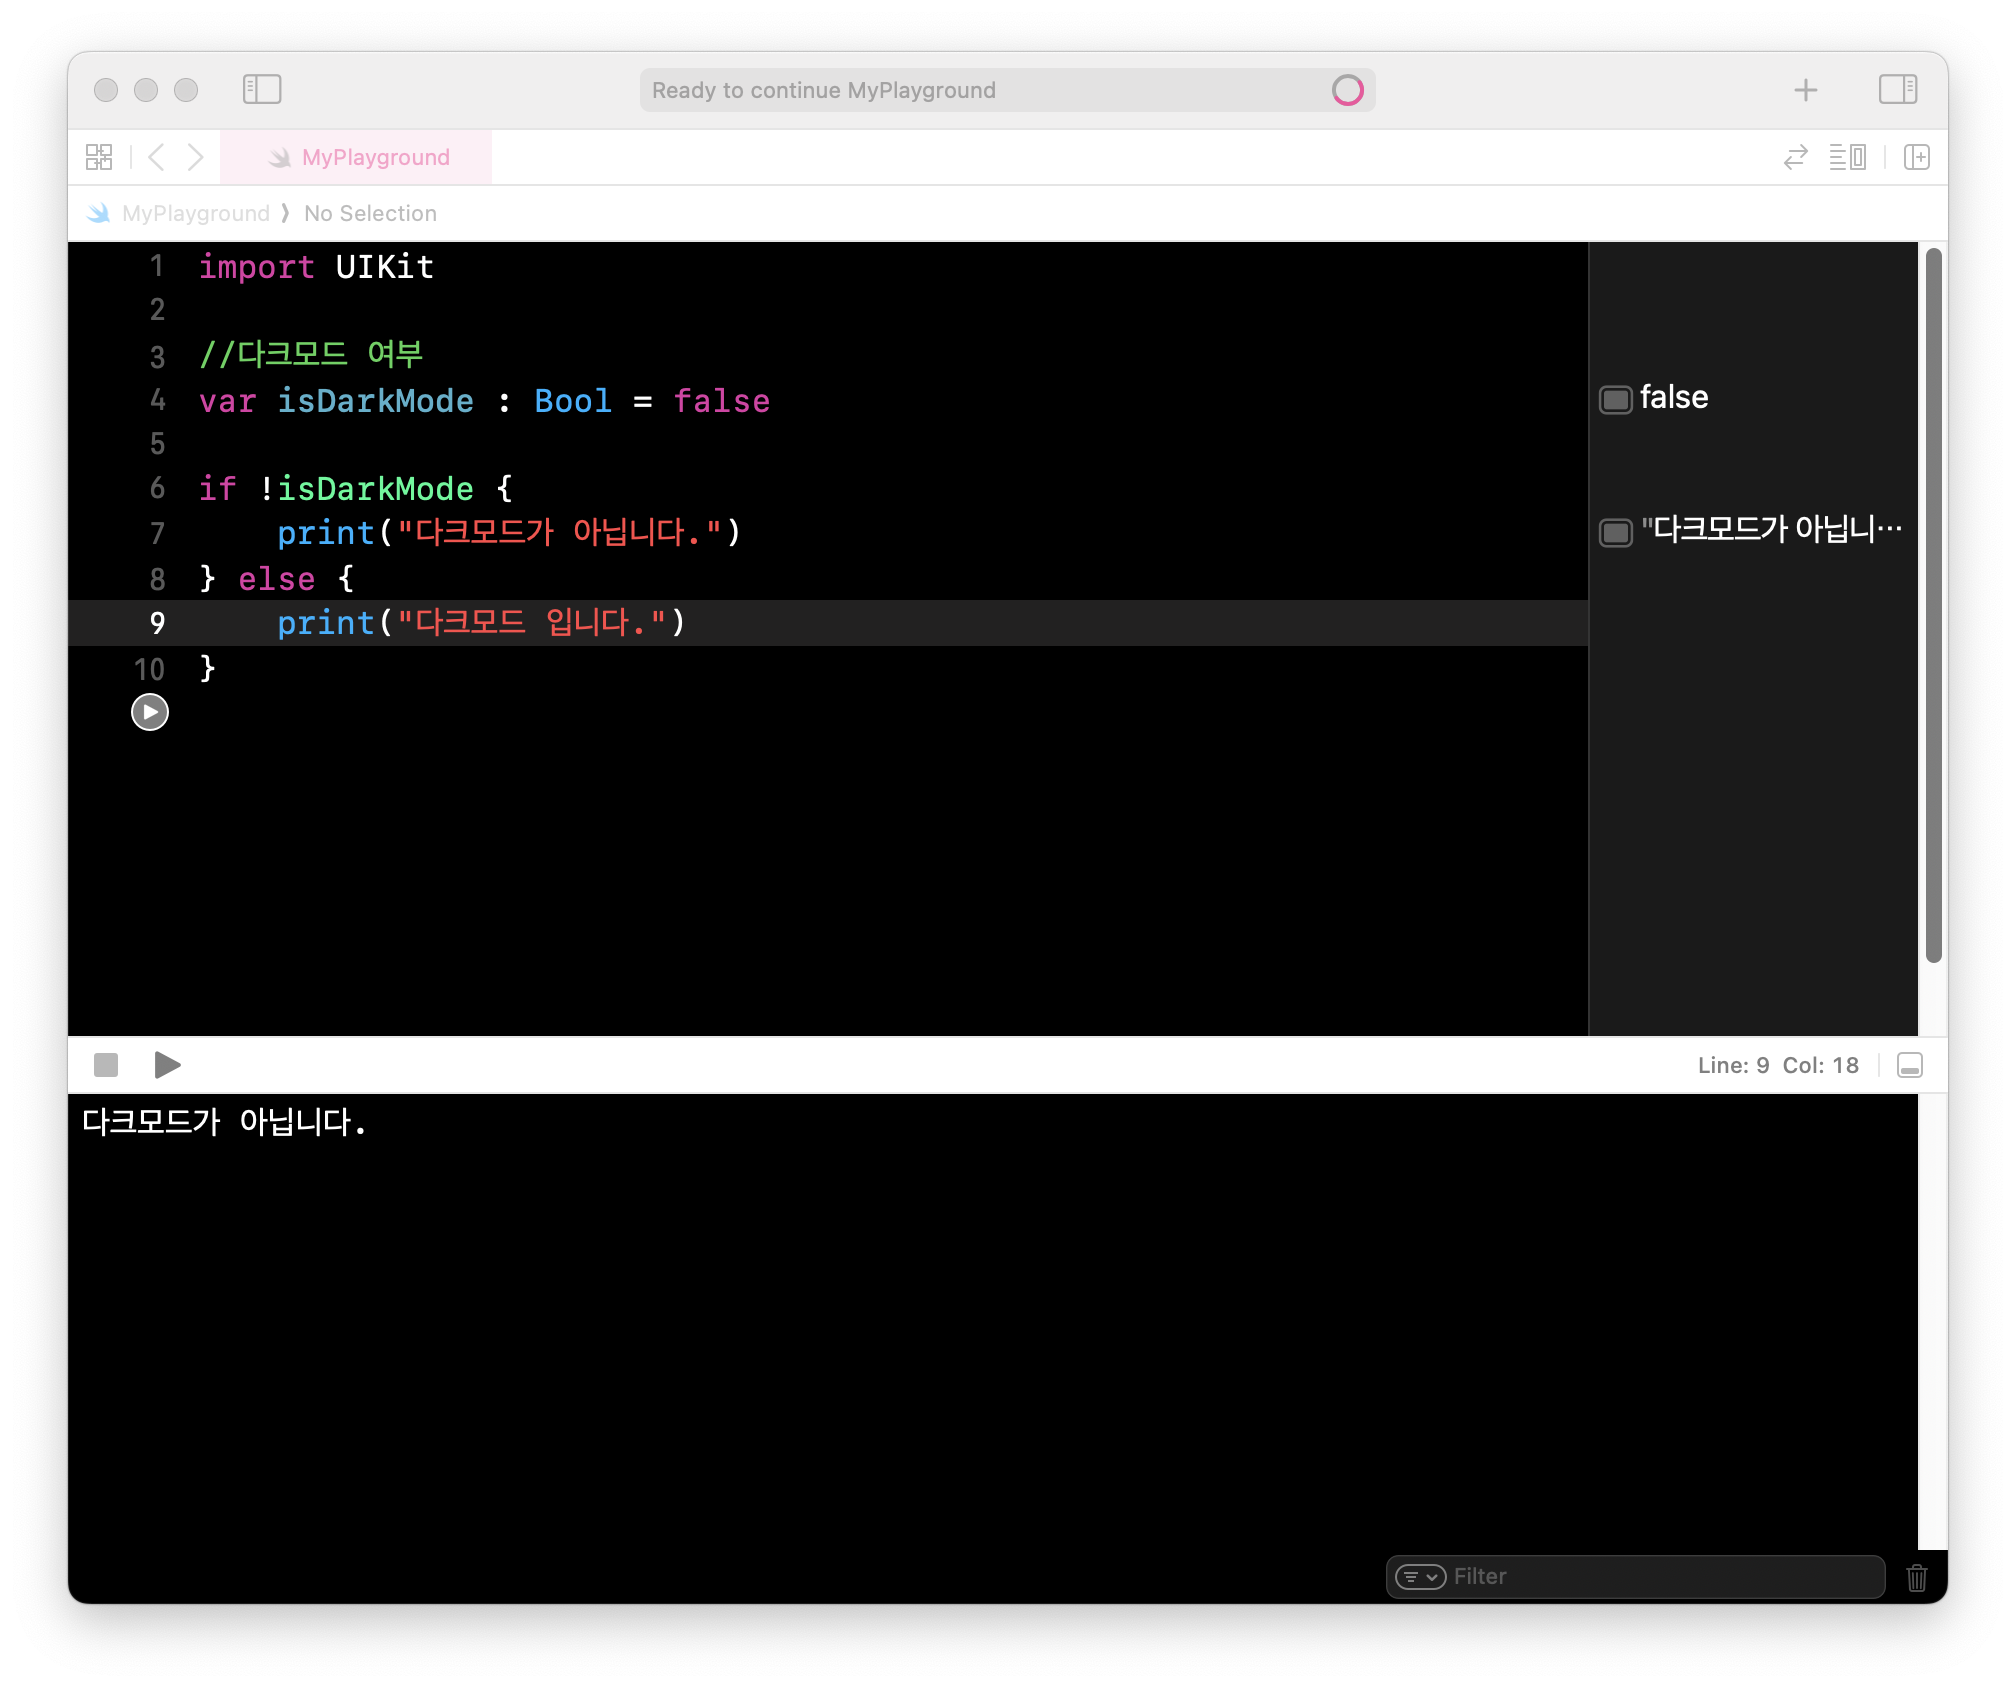The image size is (2016, 1688).
Task: Expand the MyPlayground breadcrumb item
Action: point(195,213)
